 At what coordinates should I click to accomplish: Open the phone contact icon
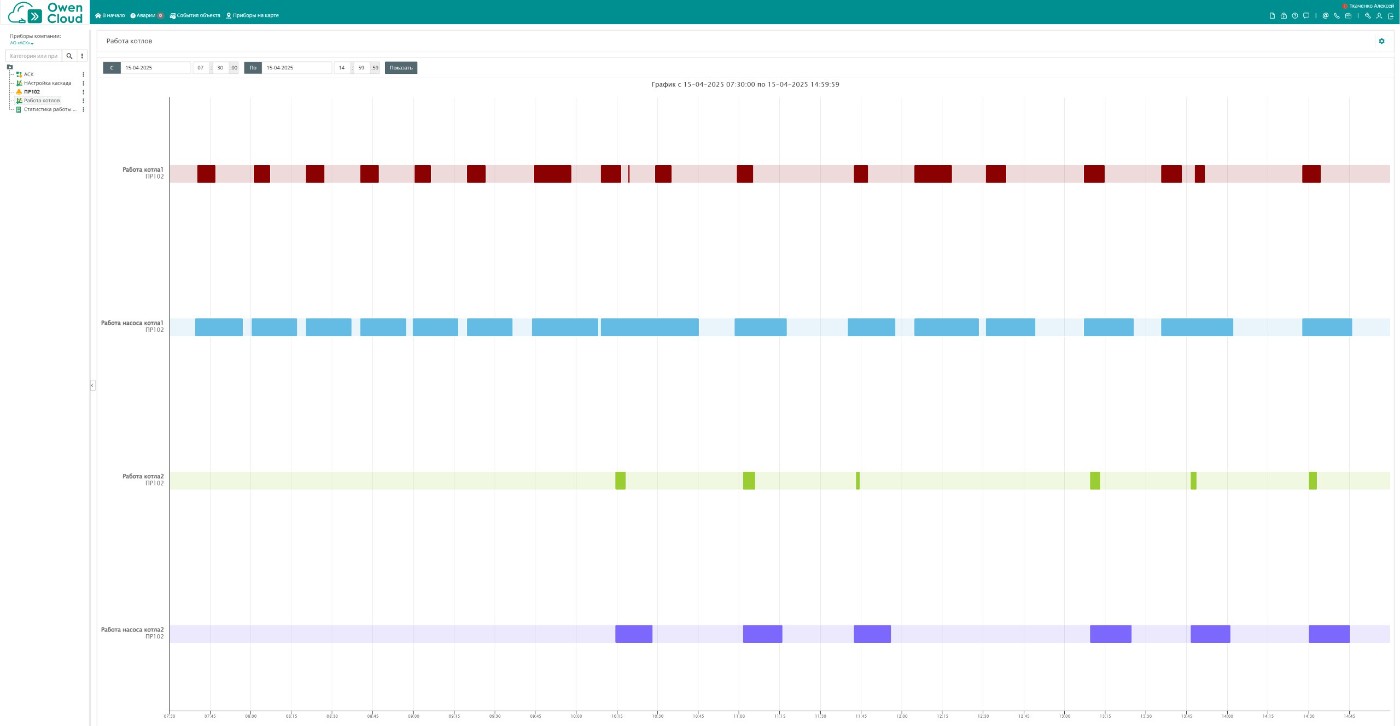click(1336, 16)
